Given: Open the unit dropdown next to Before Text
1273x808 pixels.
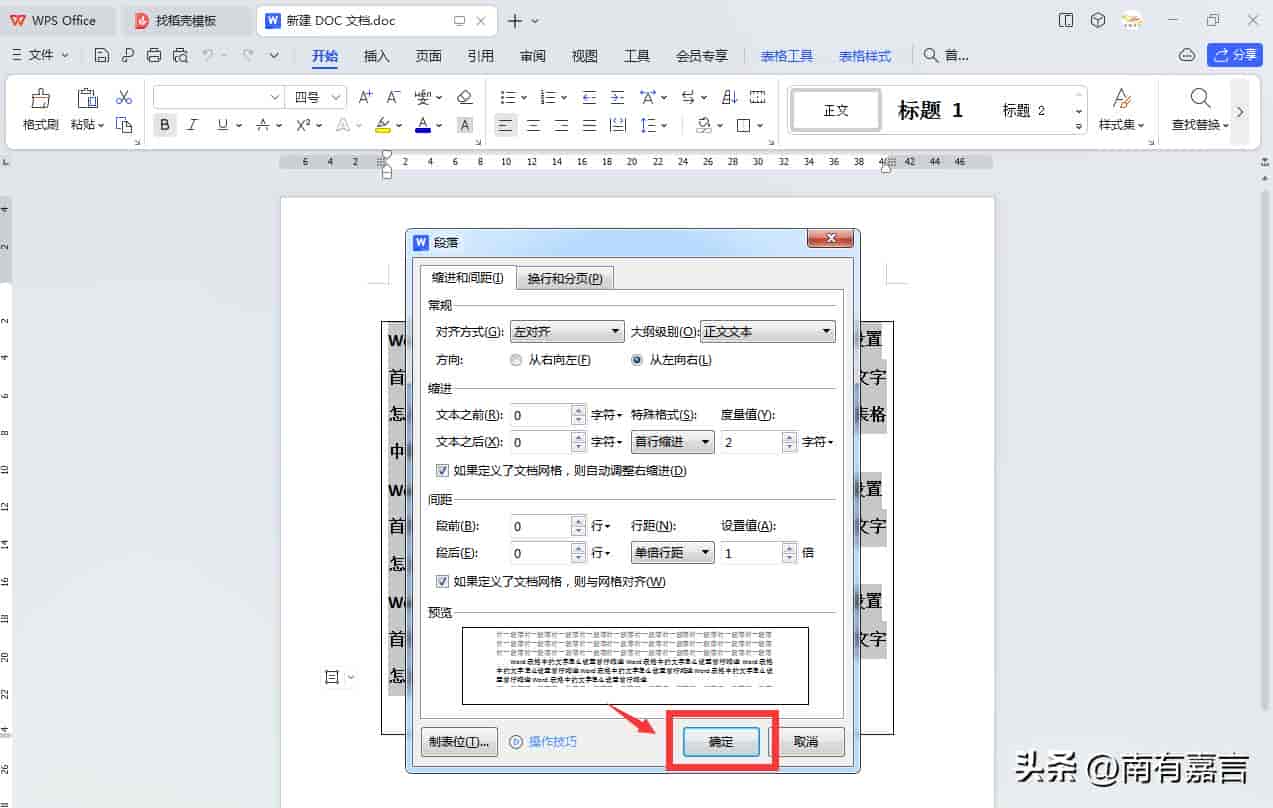Looking at the screenshot, I should coord(607,415).
